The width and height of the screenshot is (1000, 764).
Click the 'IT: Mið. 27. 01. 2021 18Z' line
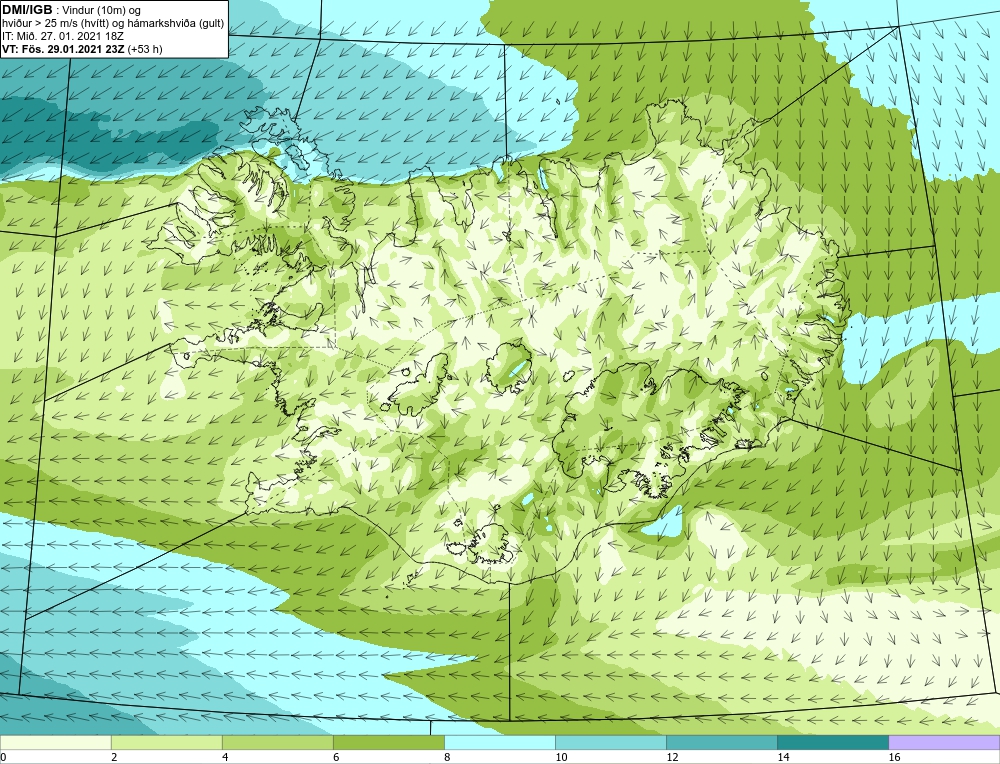tap(63, 36)
